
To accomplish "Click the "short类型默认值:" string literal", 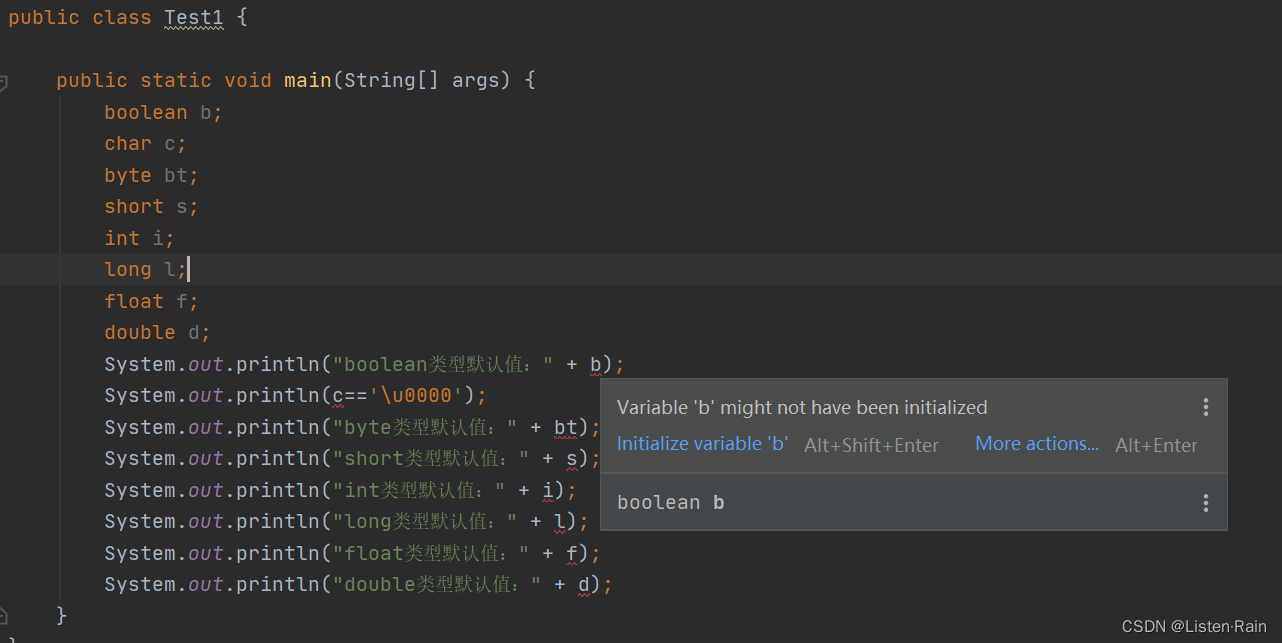I will (431, 458).
